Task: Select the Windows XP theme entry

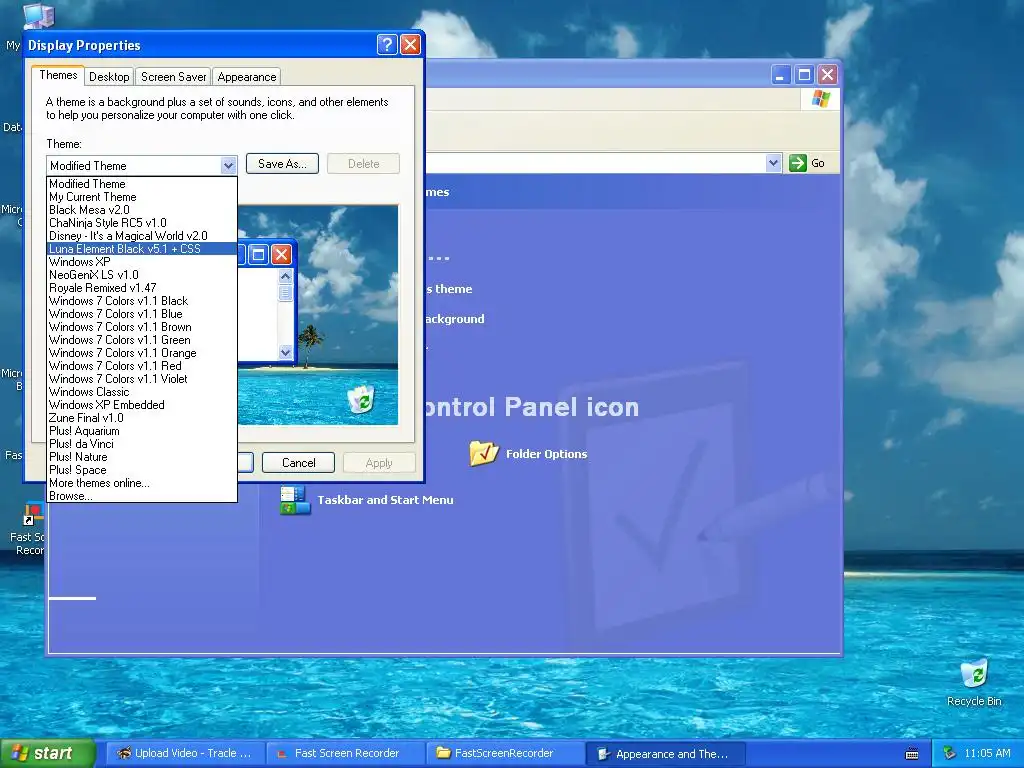Action: tap(142, 262)
